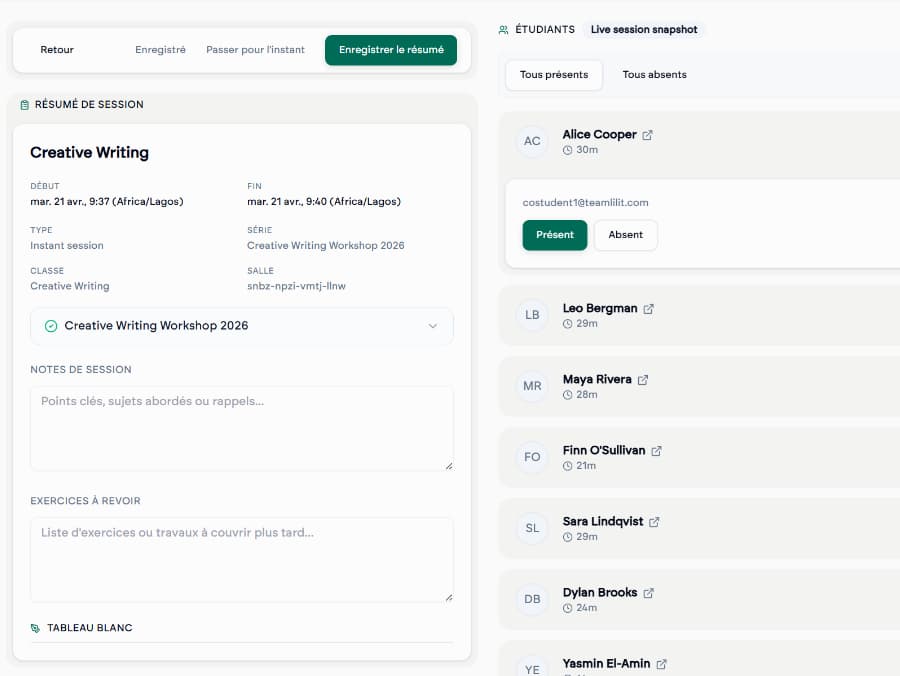Click Passer pour l'instant
900x676 pixels.
click(x=255, y=50)
